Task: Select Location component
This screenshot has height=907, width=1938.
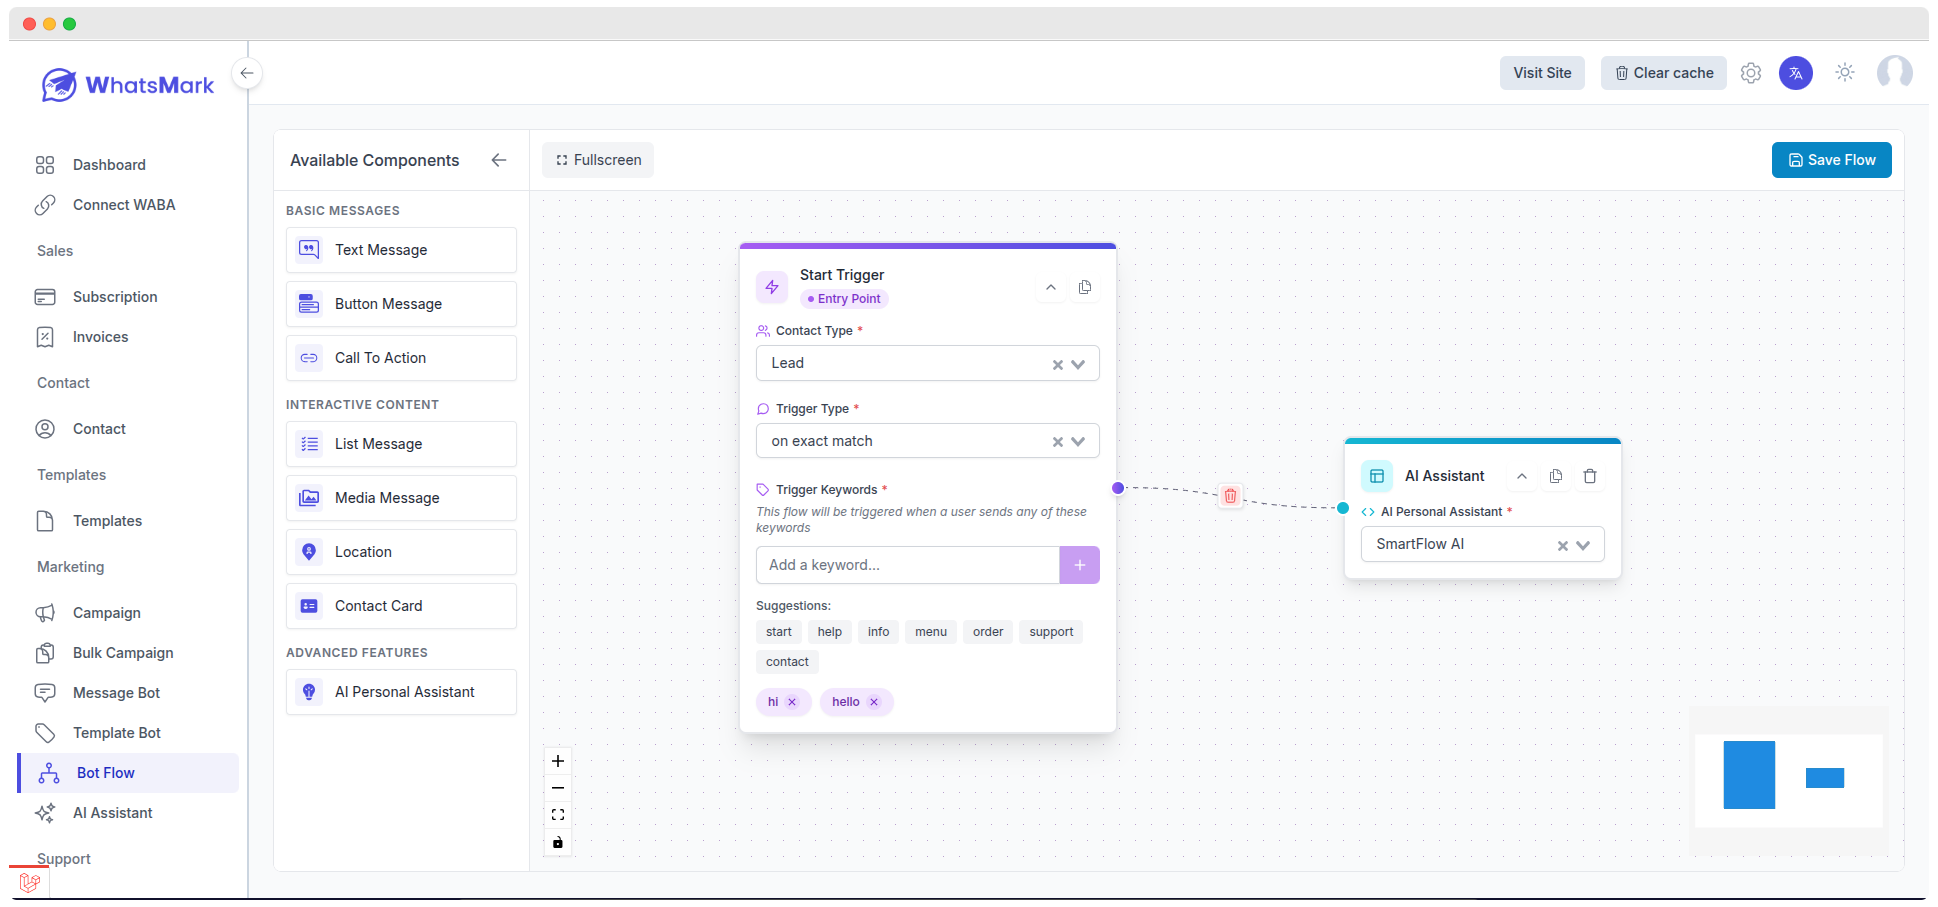Action: [x=401, y=552]
